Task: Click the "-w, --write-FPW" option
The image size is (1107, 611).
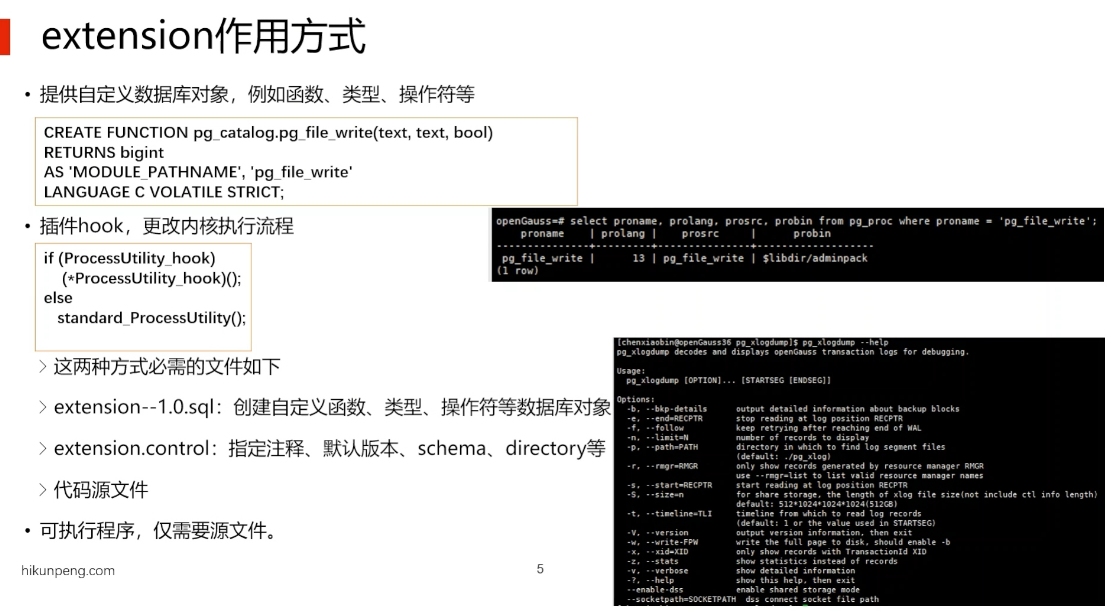Action: pyautogui.click(x=662, y=542)
